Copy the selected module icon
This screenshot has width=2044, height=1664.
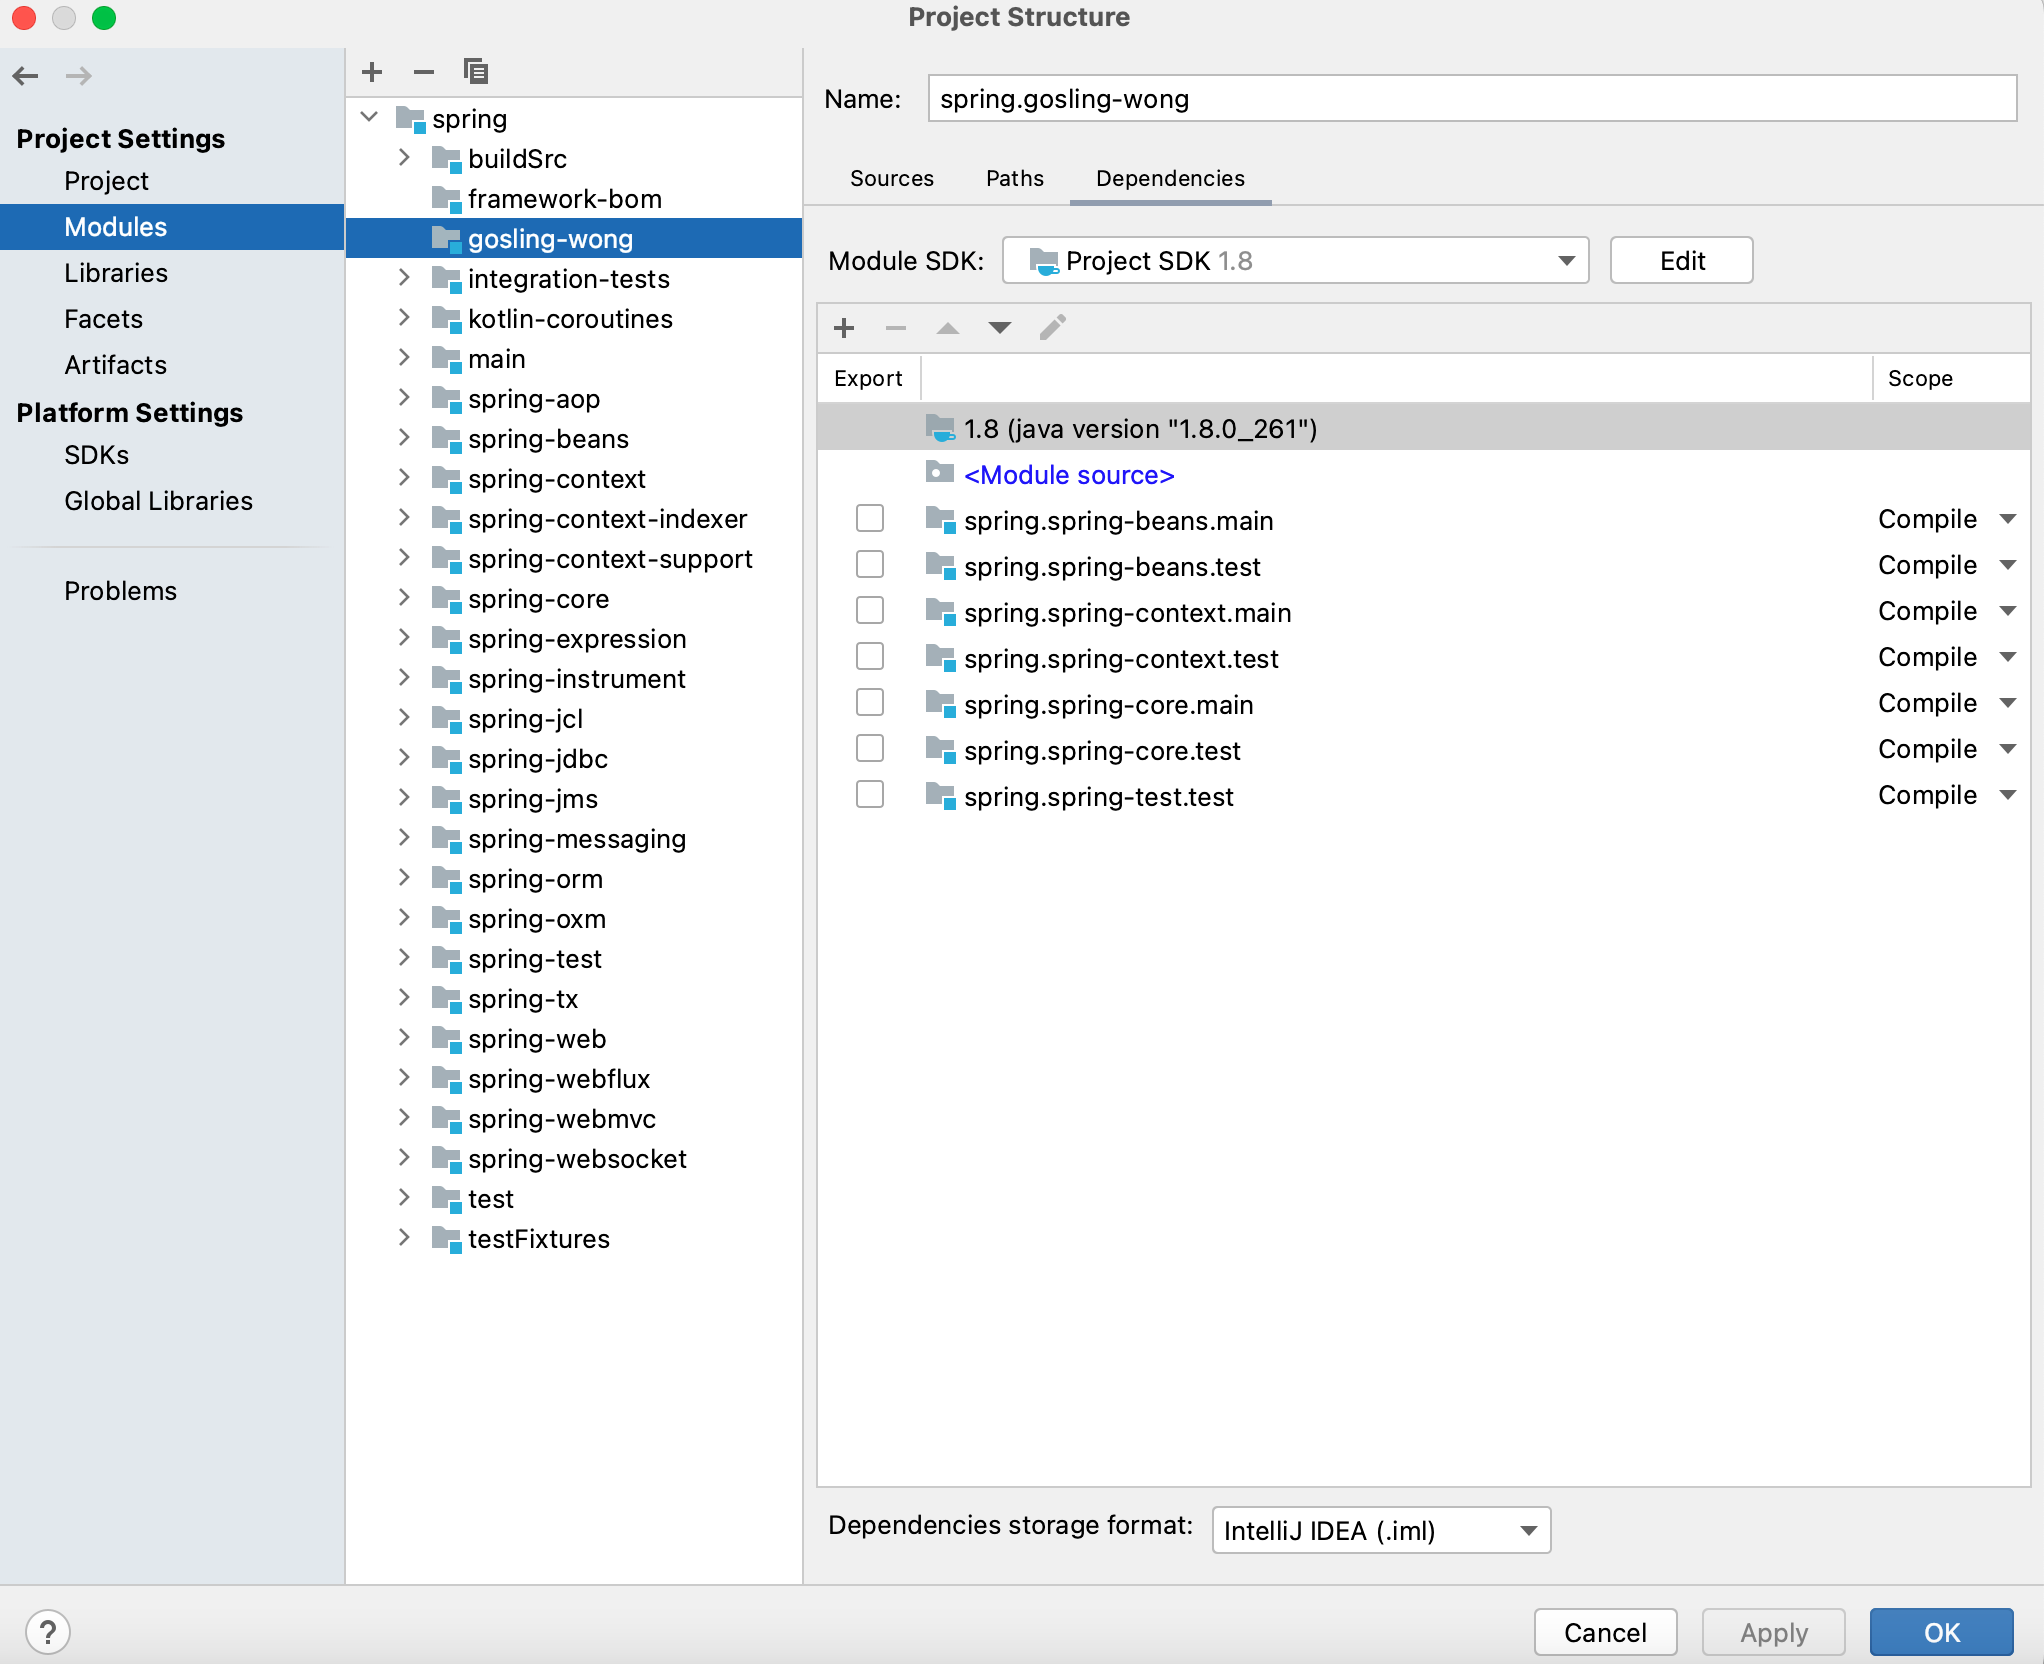(476, 72)
